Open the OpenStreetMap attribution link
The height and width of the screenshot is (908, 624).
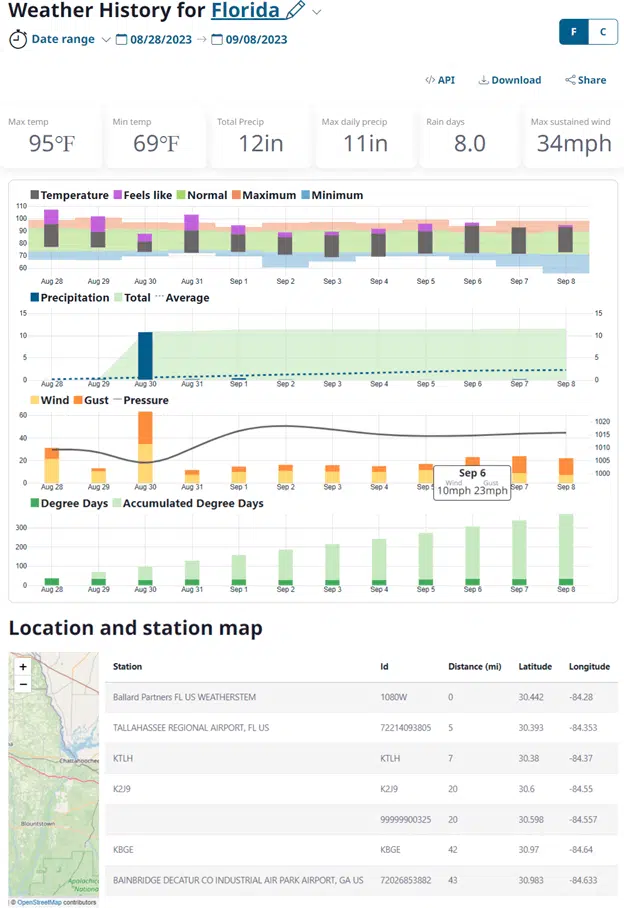[38, 902]
